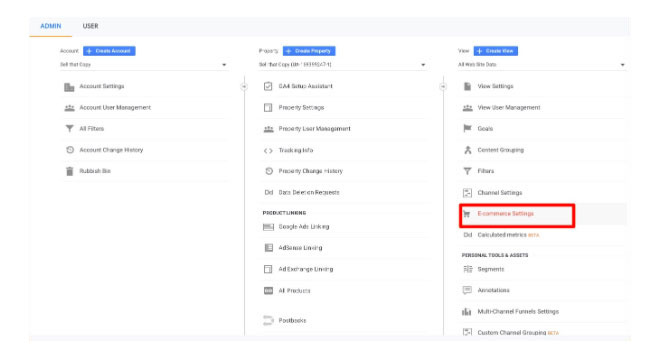665x361 pixels.
Task: Click the Account User Management people icon
Action: [69, 108]
